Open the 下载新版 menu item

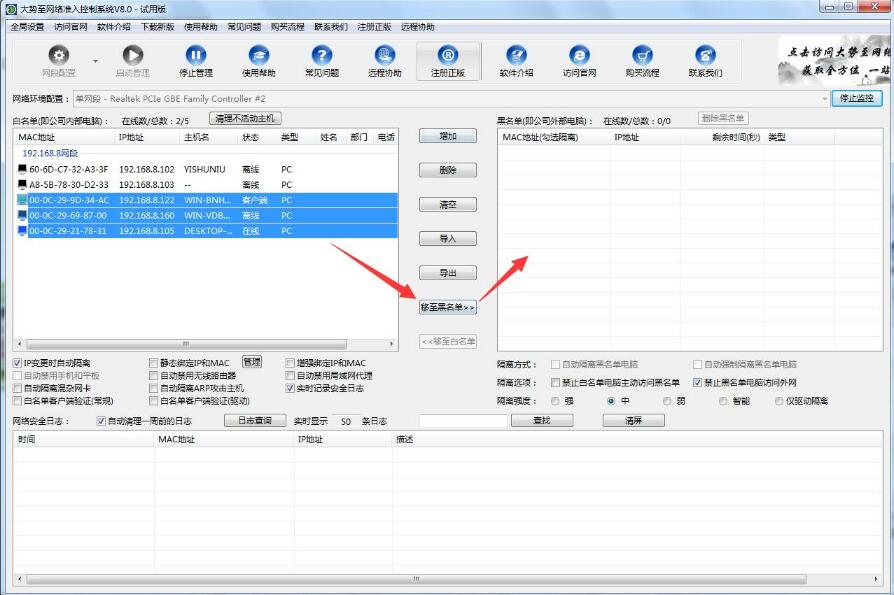[x=157, y=27]
